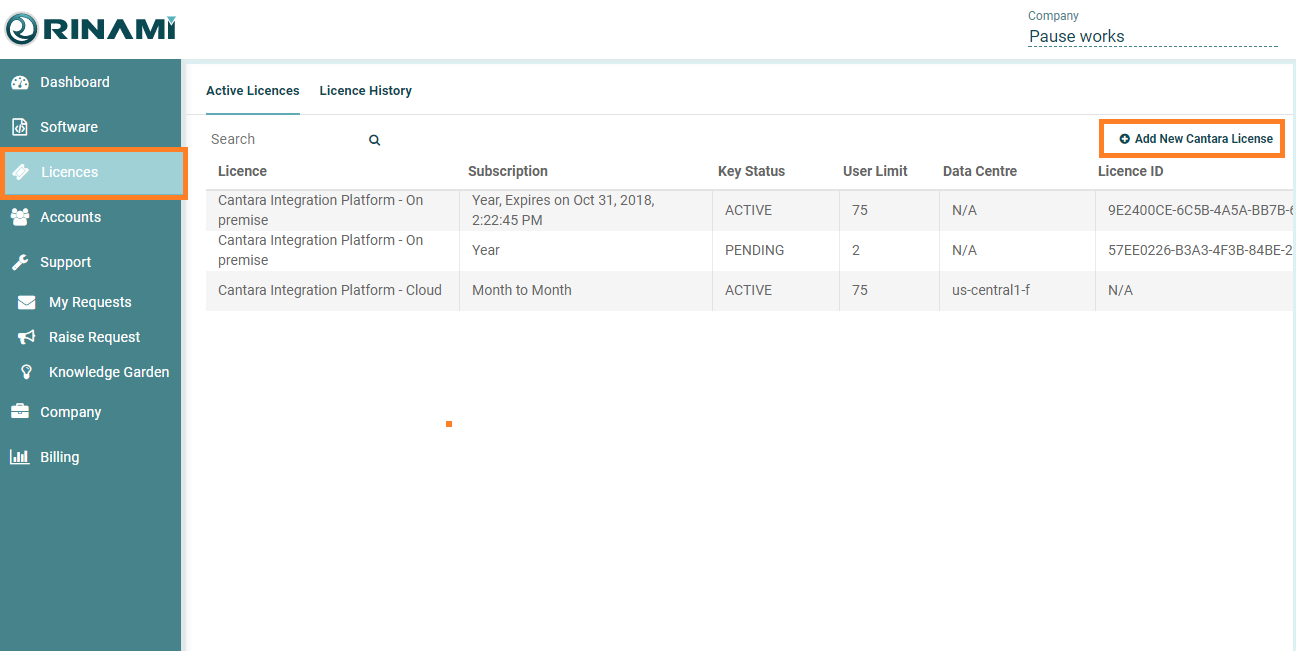Focus the licence Search field
This screenshot has width=1296, height=651.
285,140
